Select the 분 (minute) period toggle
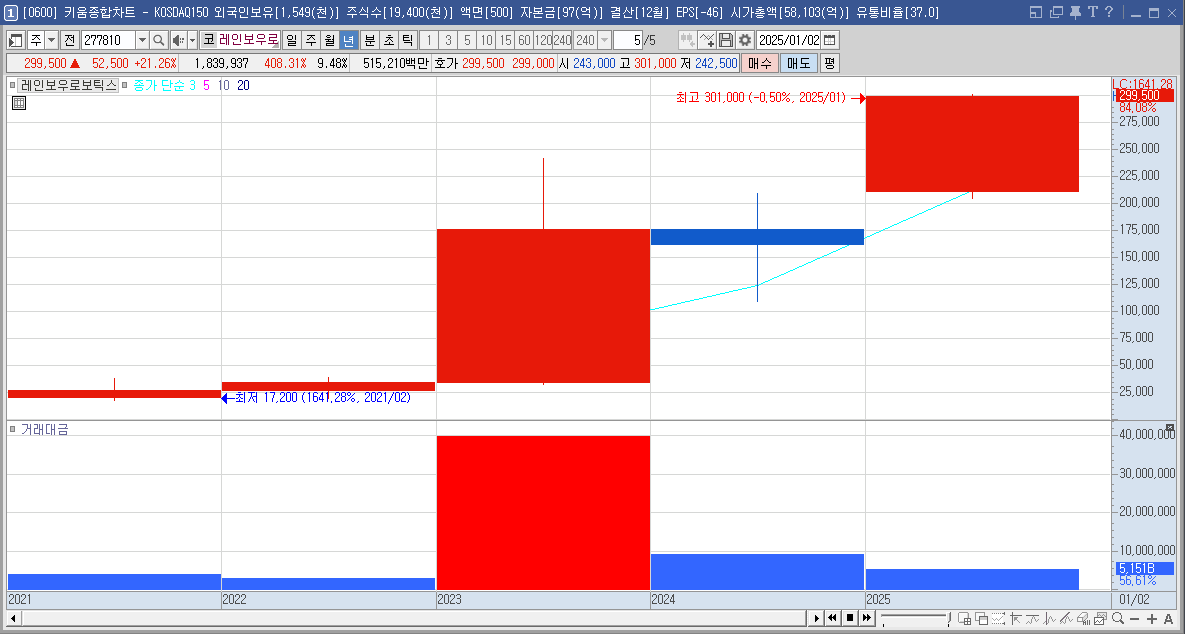The height and width of the screenshot is (634, 1185). [370, 40]
